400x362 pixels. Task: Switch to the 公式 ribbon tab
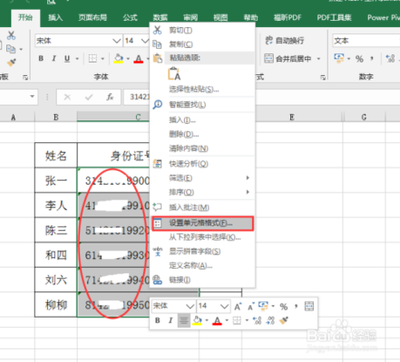130,17
